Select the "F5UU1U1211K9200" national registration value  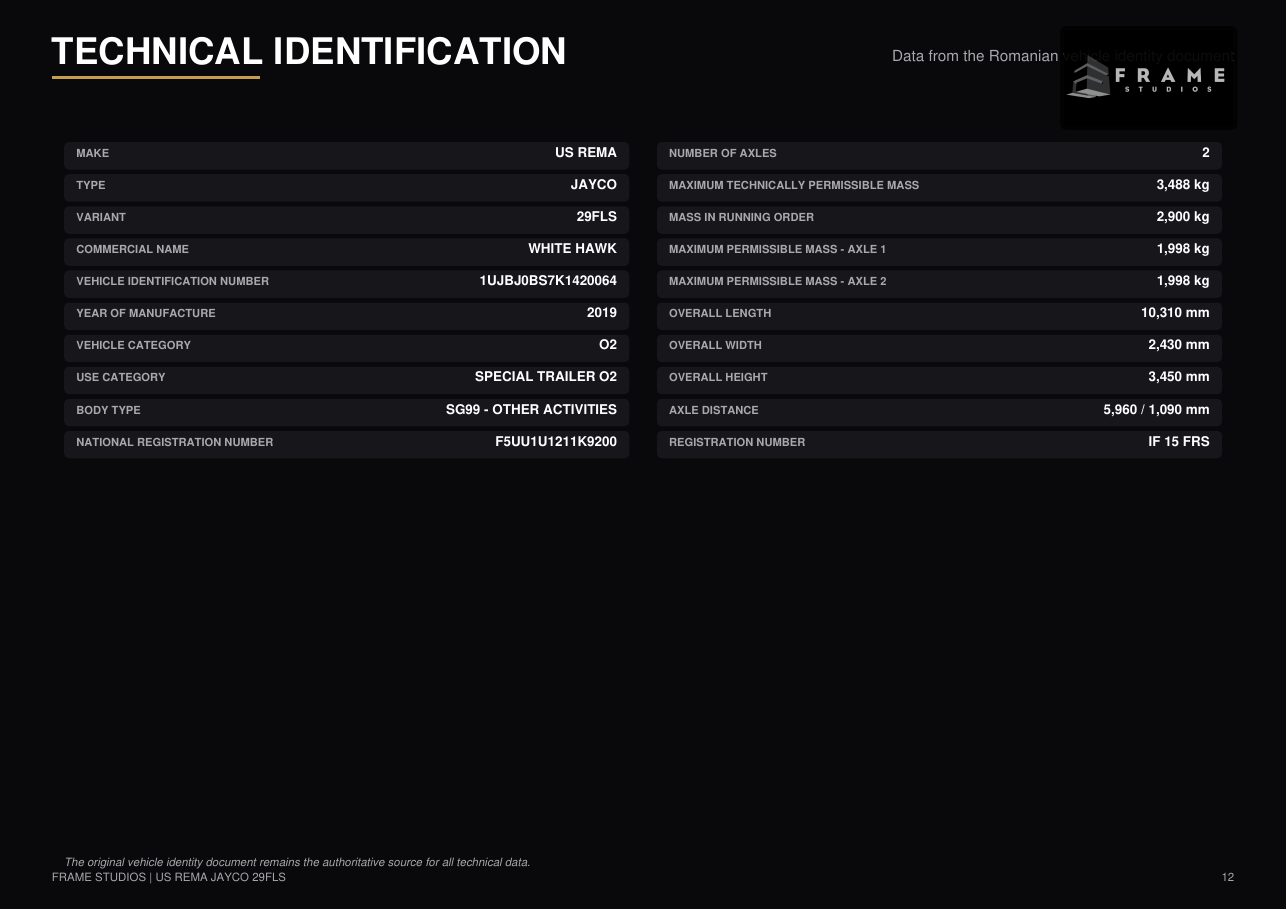tap(556, 442)
